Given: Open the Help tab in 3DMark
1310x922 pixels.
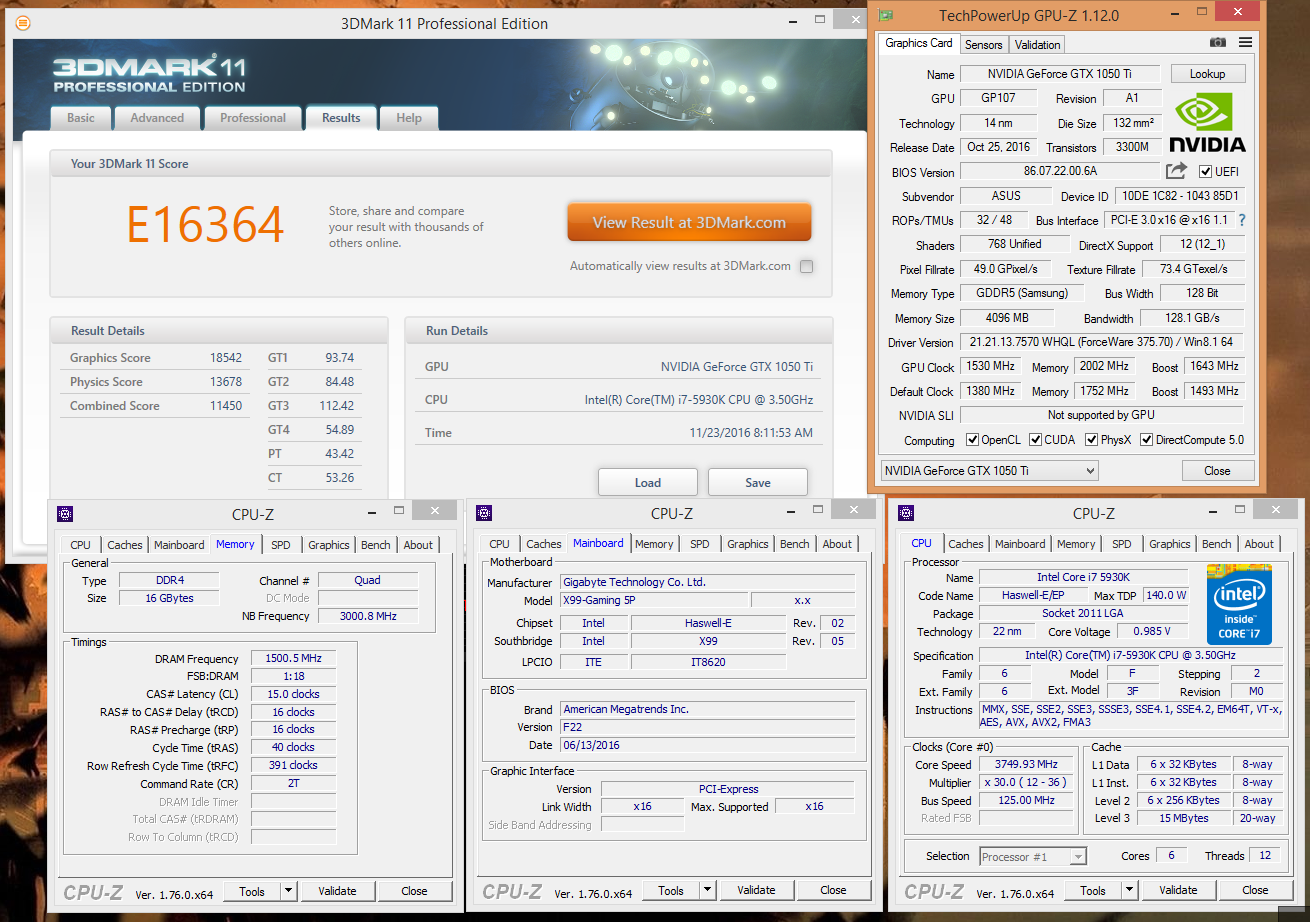Looking at the screenshot, I should coord(409,118).
